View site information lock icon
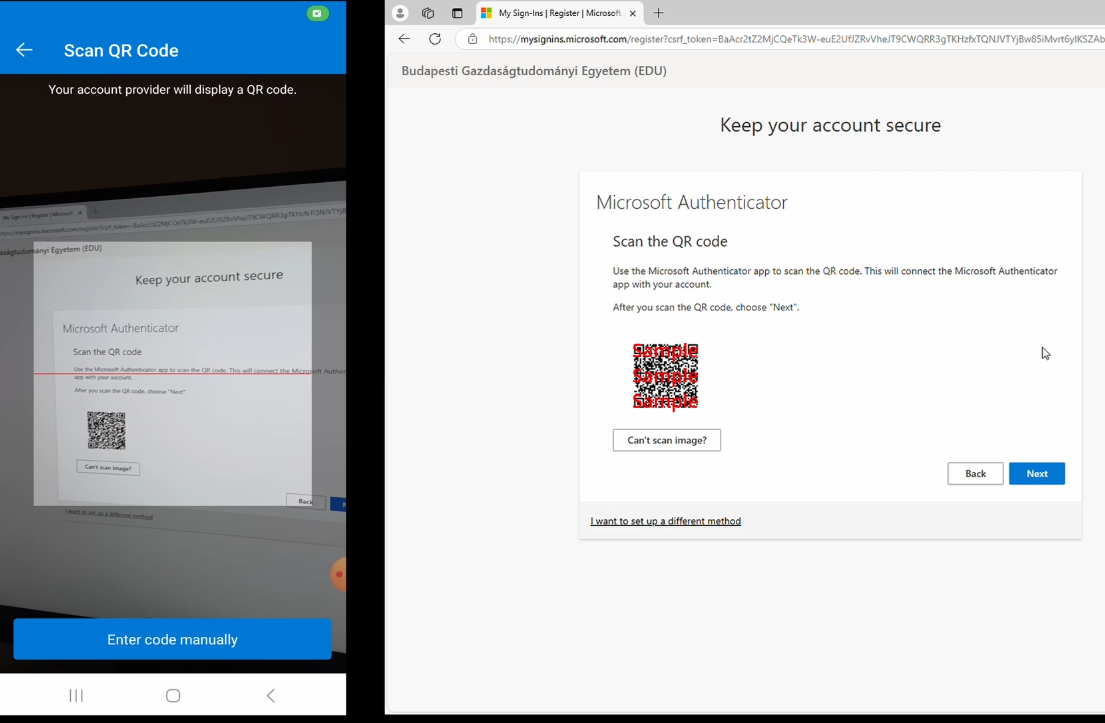The image size is (1105, 723). 472,39
